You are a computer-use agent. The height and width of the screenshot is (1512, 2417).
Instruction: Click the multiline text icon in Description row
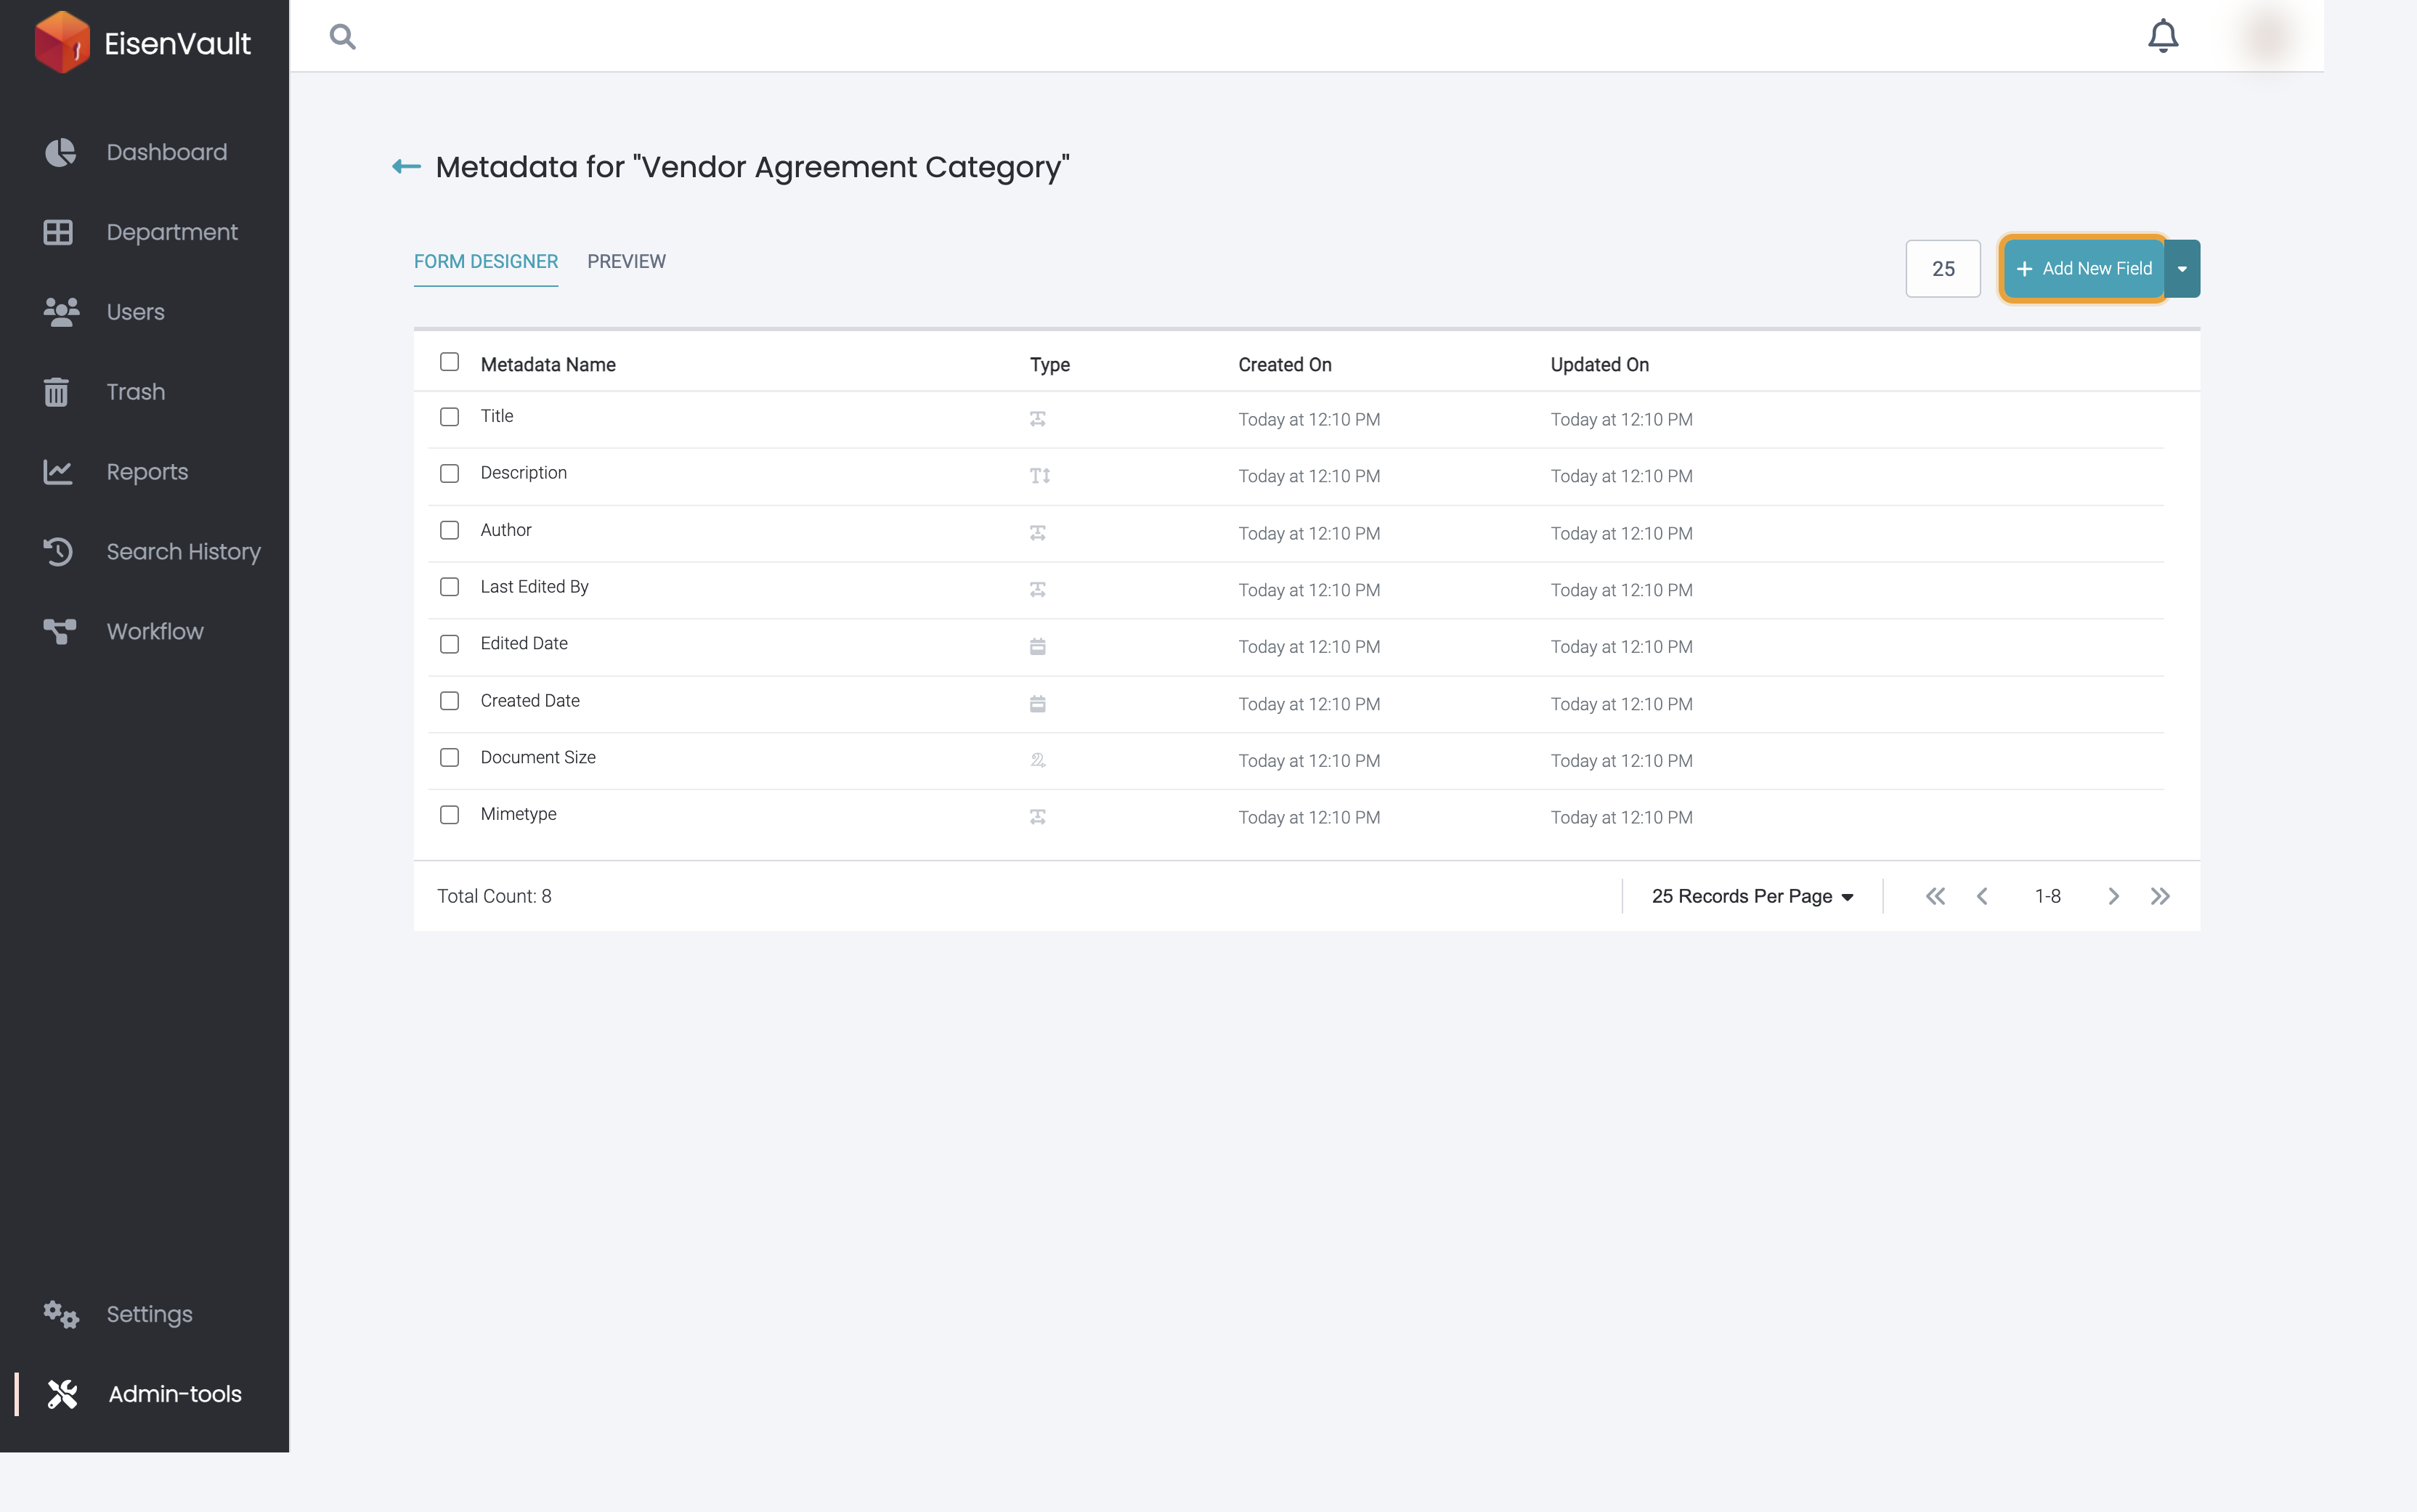coord(1040,476)
